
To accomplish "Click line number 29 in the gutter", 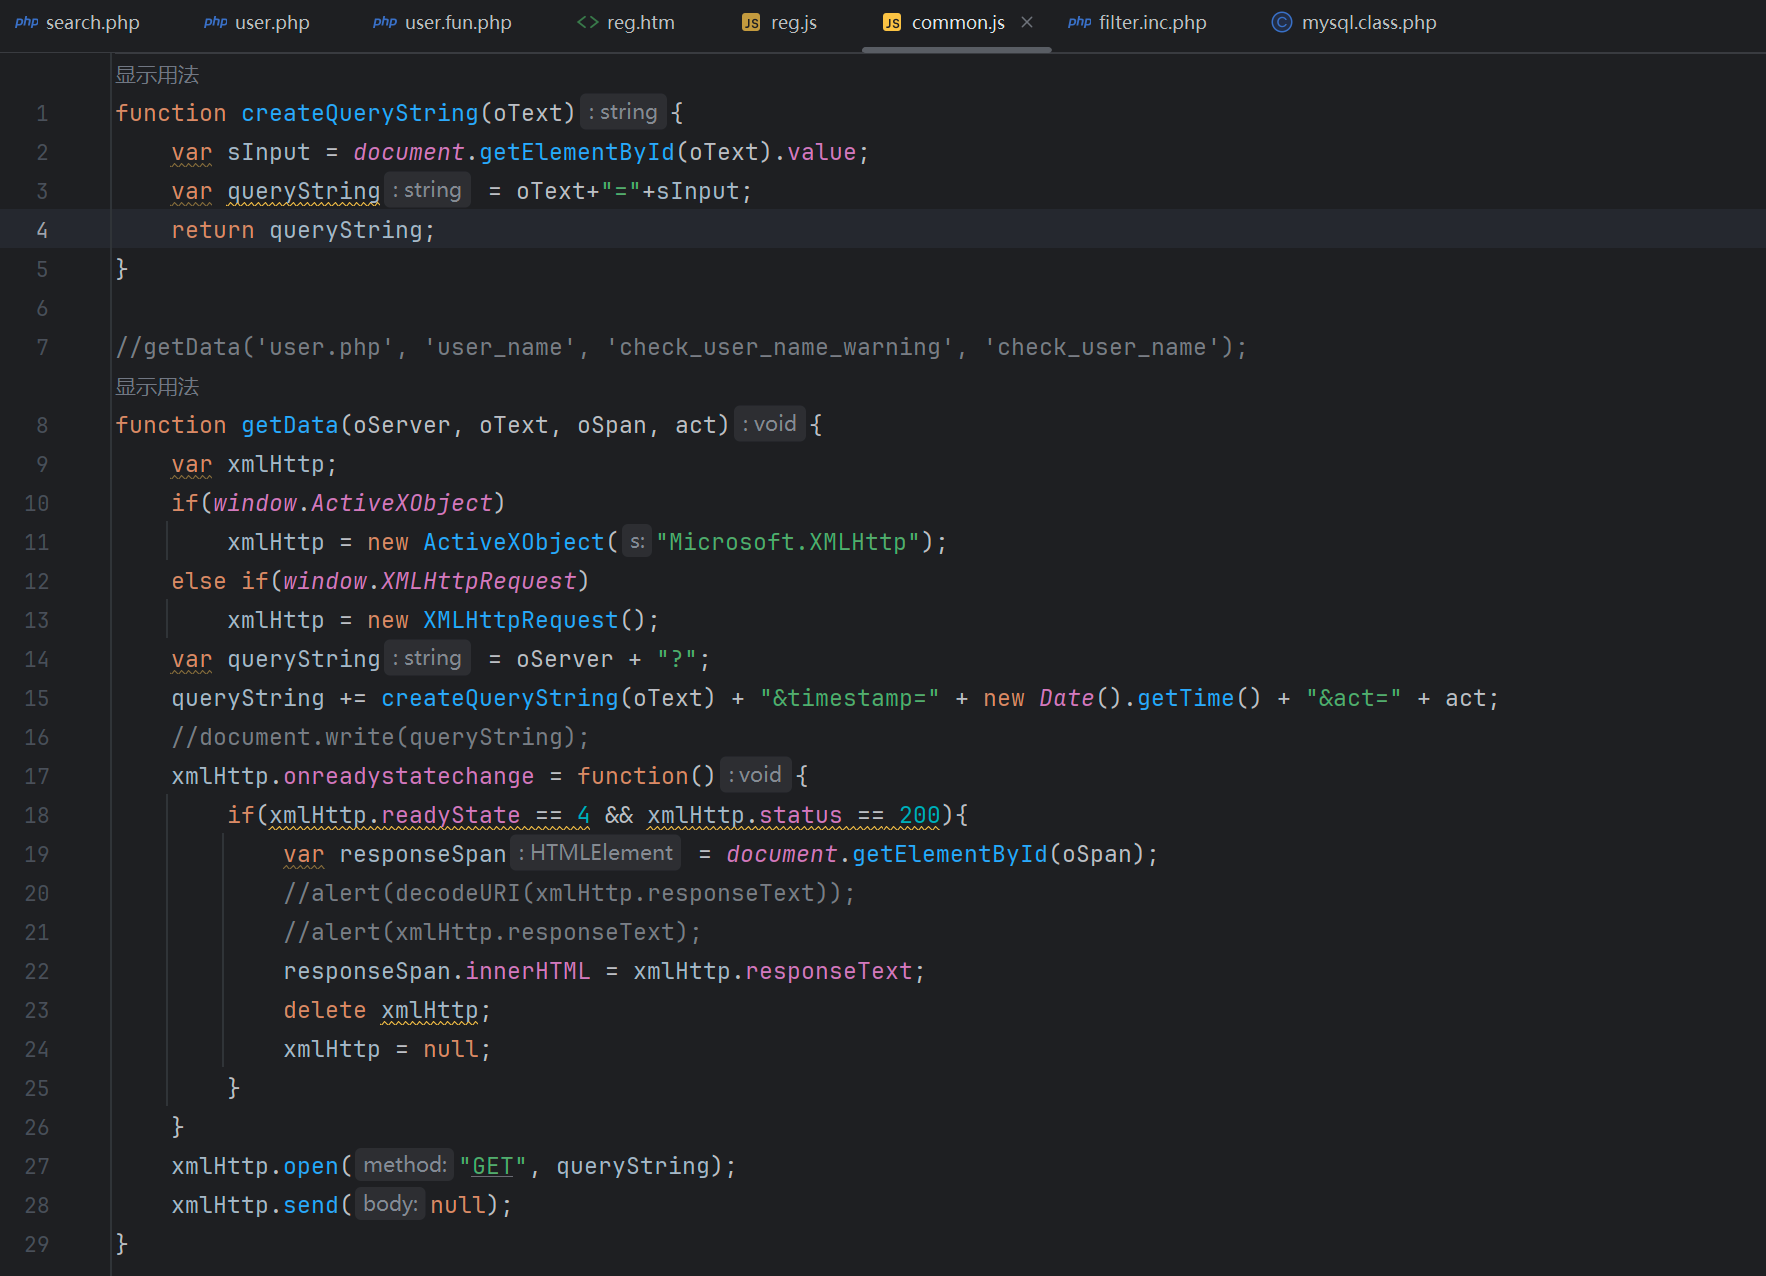I will 37,1244.
